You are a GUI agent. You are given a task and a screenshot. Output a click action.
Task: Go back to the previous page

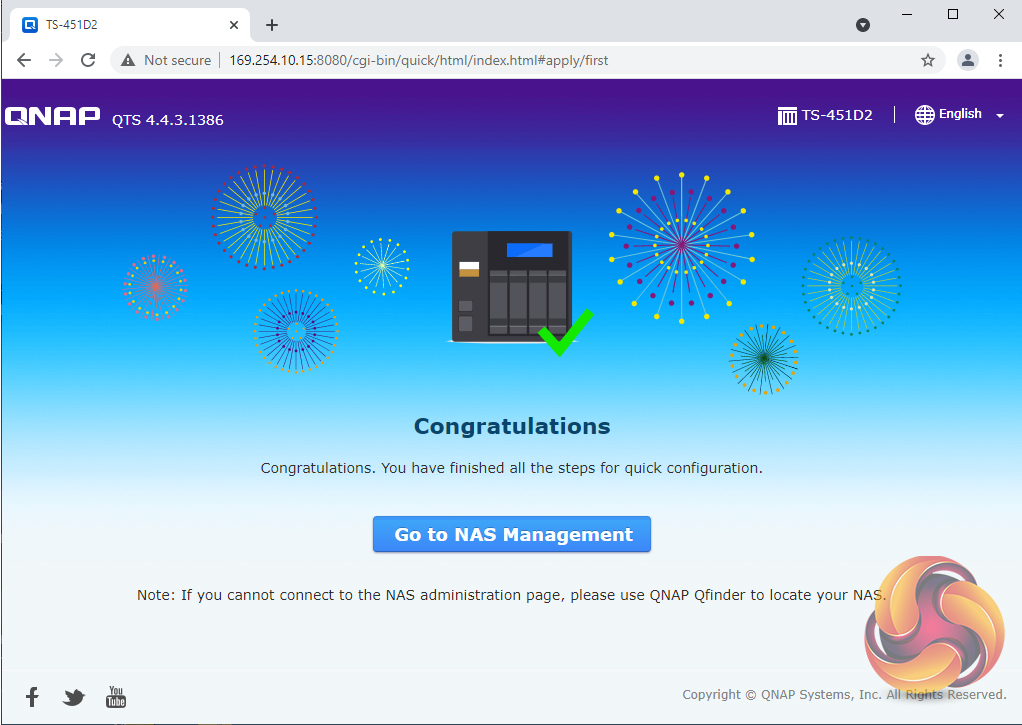pyautogui.click(x=24, y=61)
